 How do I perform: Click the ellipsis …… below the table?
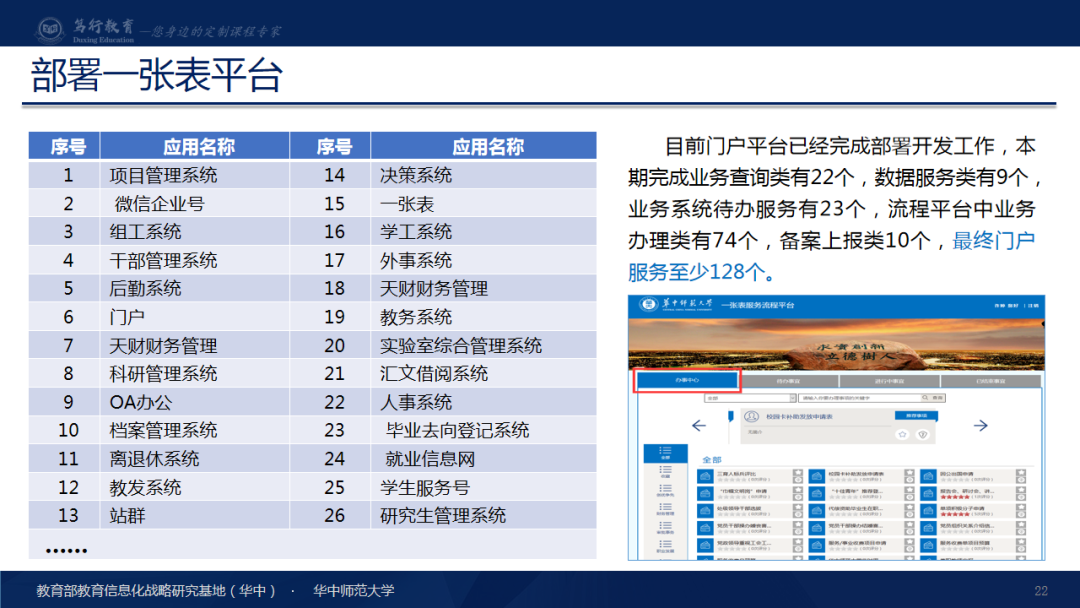click(66, 550)
